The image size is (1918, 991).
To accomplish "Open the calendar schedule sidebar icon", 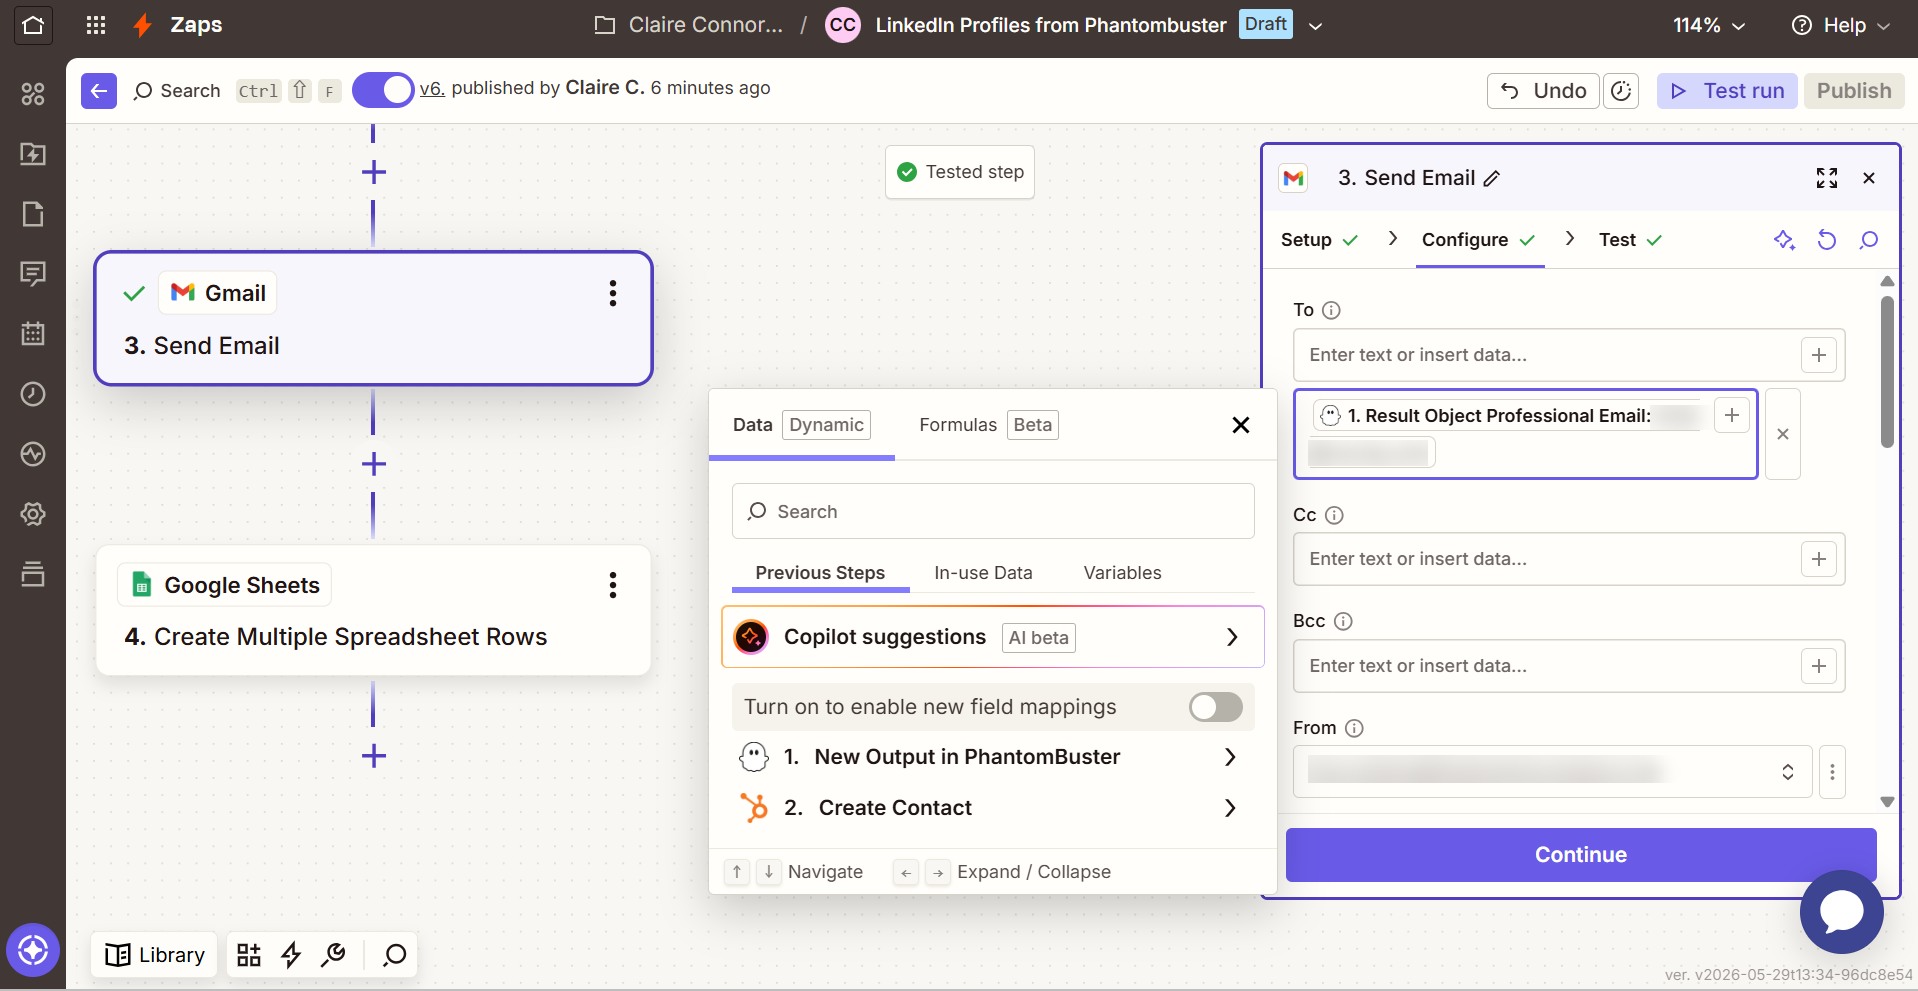I will (x=33, y=334).
